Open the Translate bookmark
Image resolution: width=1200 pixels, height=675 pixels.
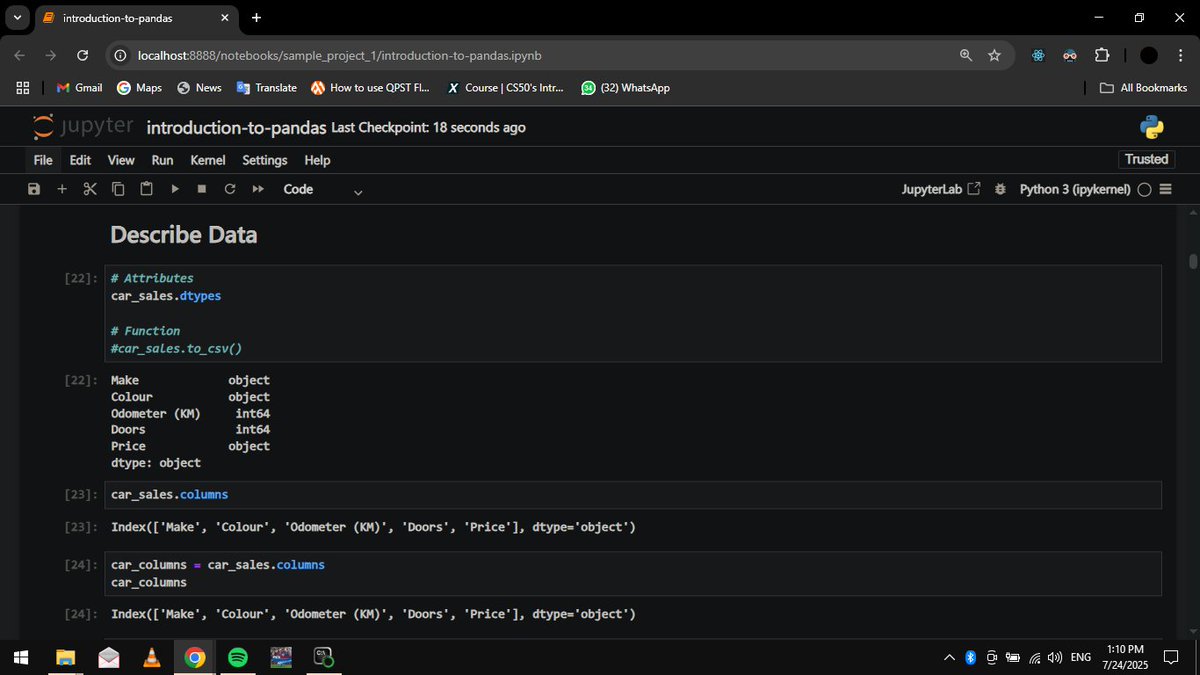tap(266, 88)
